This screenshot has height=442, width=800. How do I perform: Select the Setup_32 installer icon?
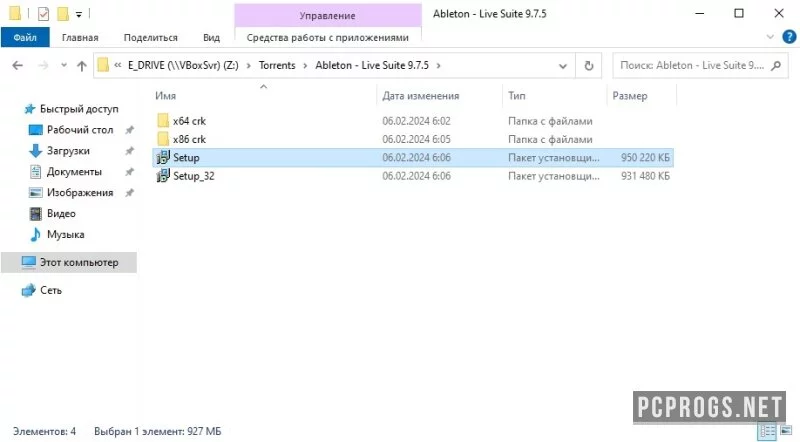[x=163, y=176]
